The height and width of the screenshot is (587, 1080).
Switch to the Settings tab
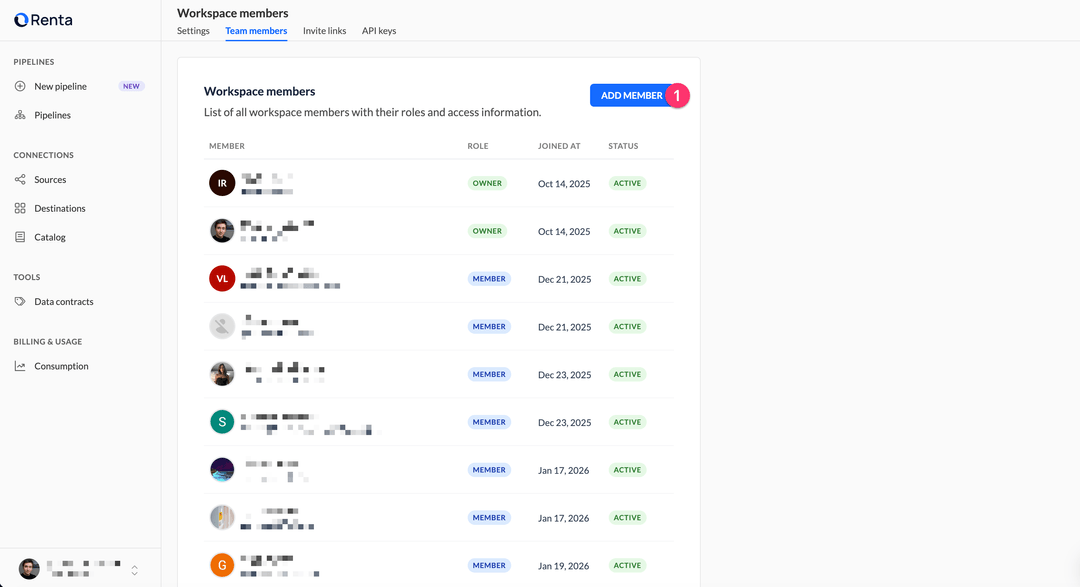click(x=193, y=31)
